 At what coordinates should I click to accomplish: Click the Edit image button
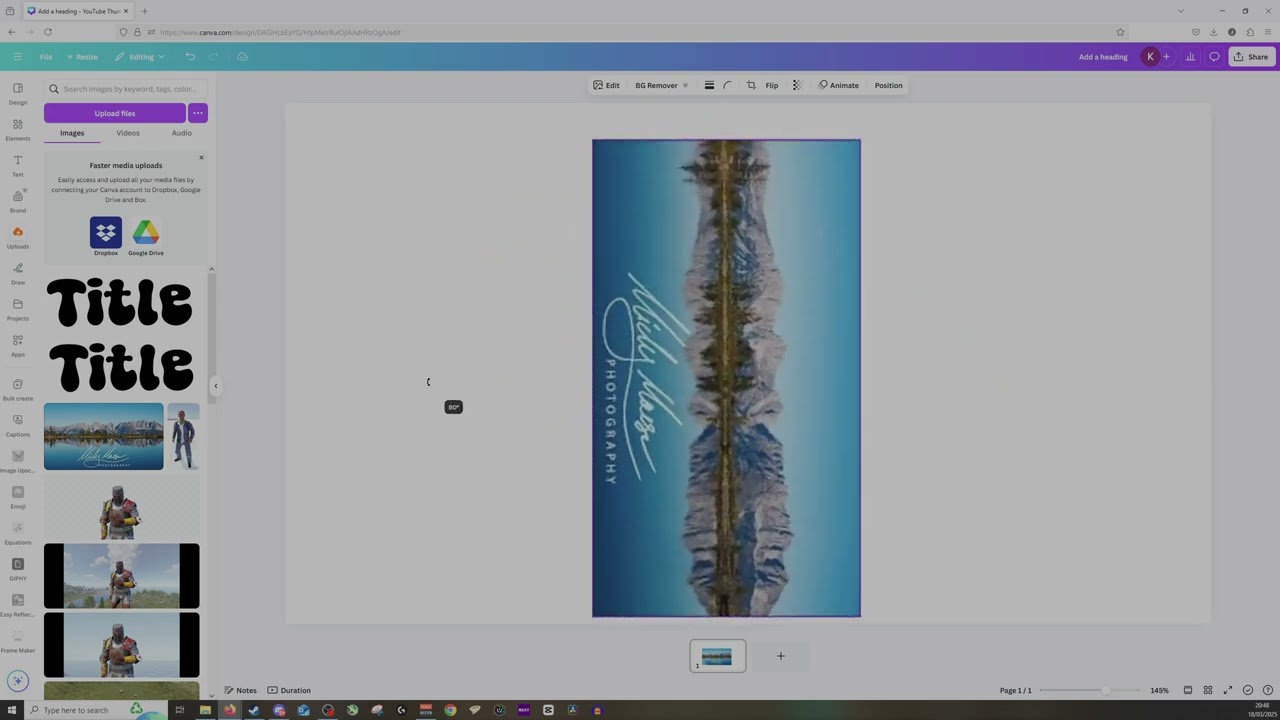pos(606,85)
